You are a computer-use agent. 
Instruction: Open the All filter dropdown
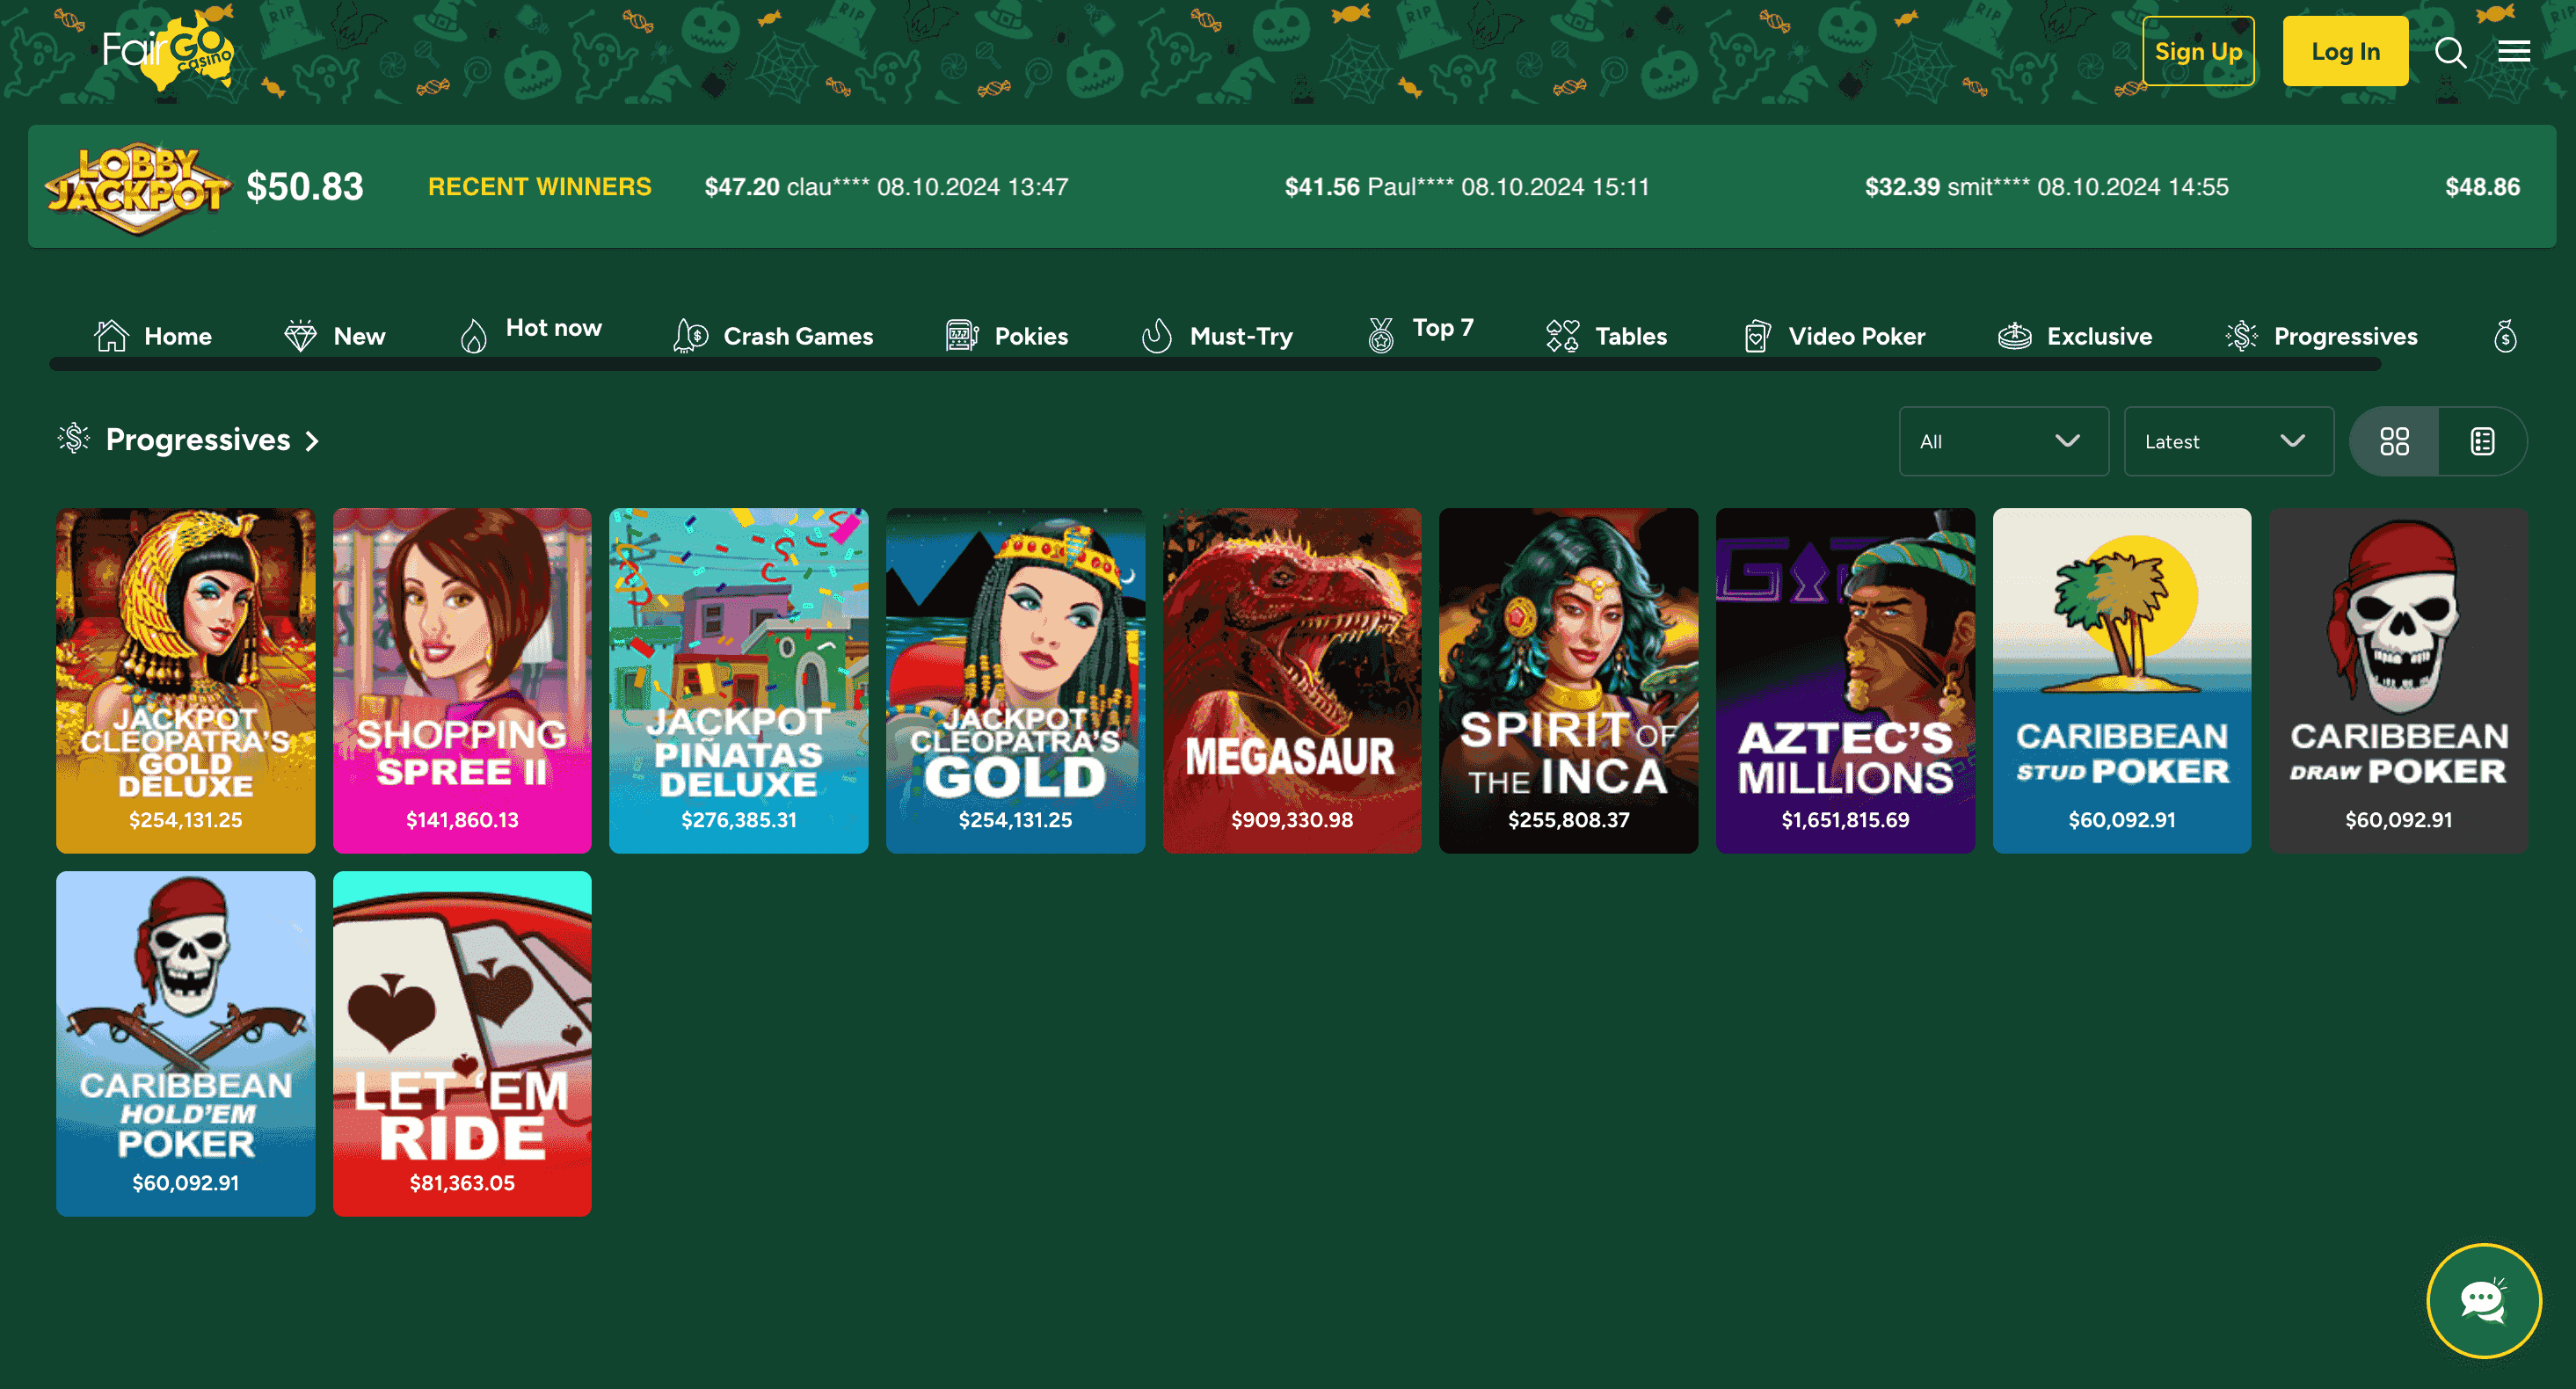tap(2004, 441)
